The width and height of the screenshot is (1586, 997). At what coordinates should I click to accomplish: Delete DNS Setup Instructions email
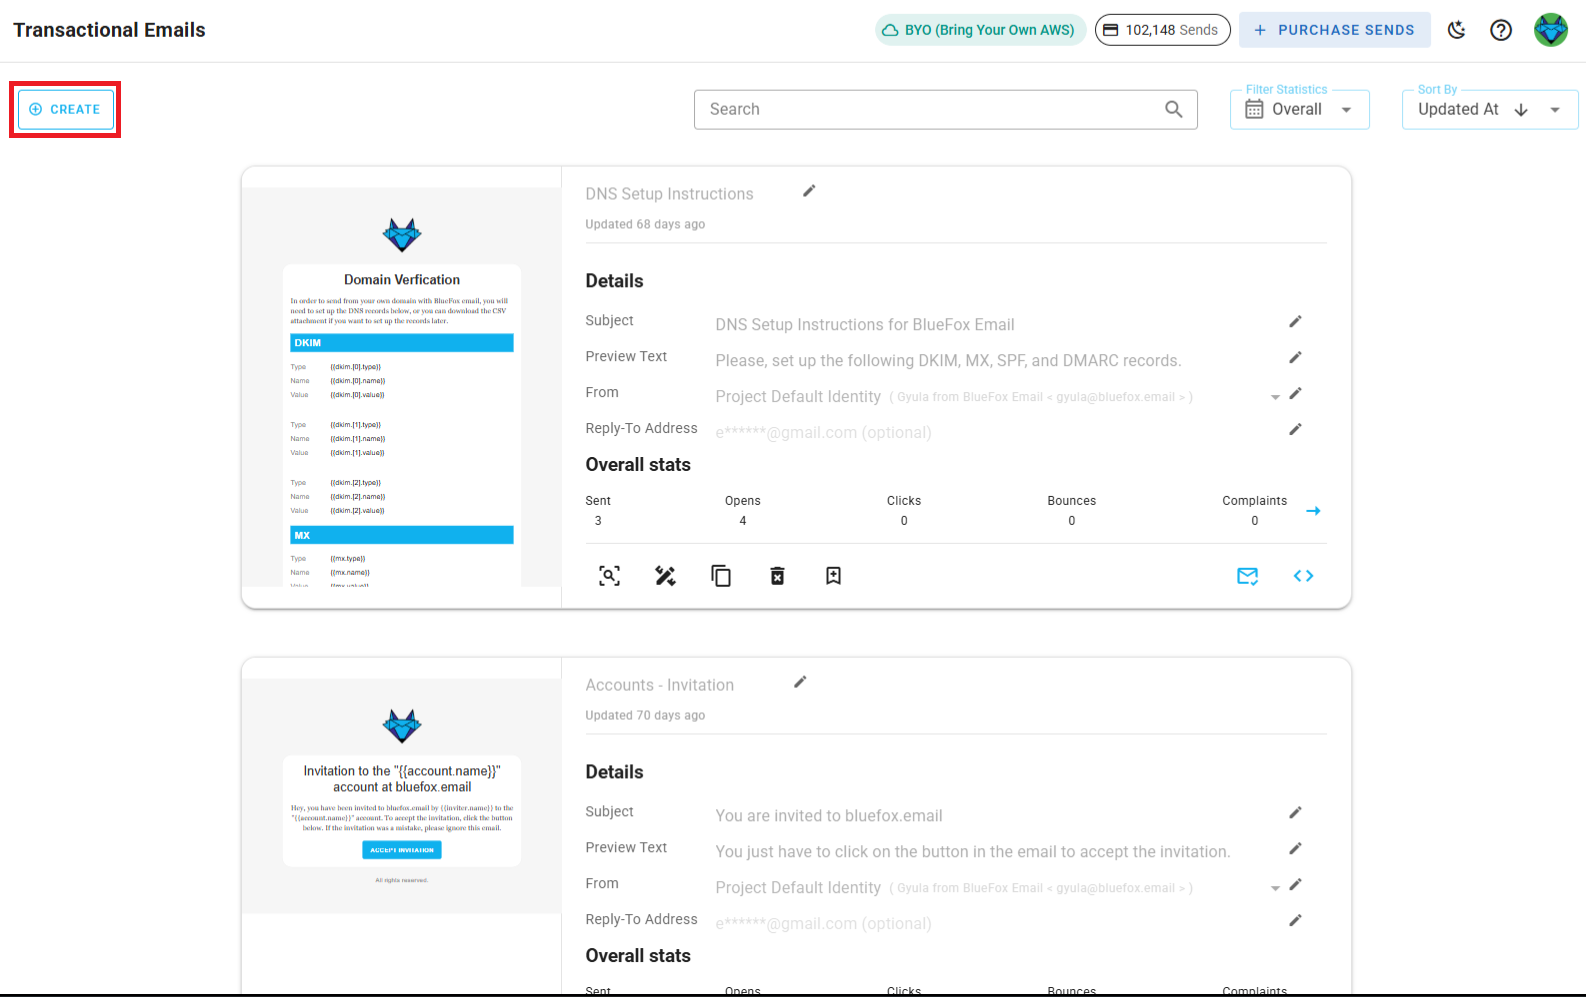click(777, 576)
